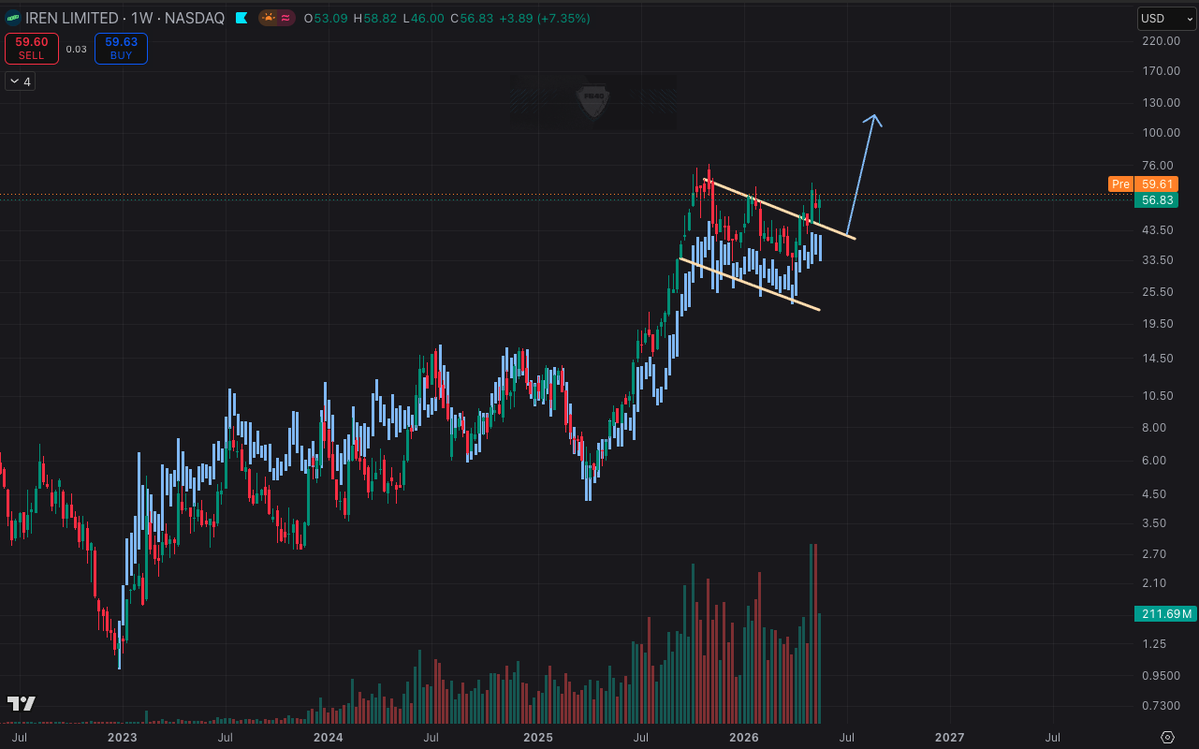This screenshot has height=749, width=1199.
Task: Click the 2023 time axis label
Action: click(x=122, y=738)
